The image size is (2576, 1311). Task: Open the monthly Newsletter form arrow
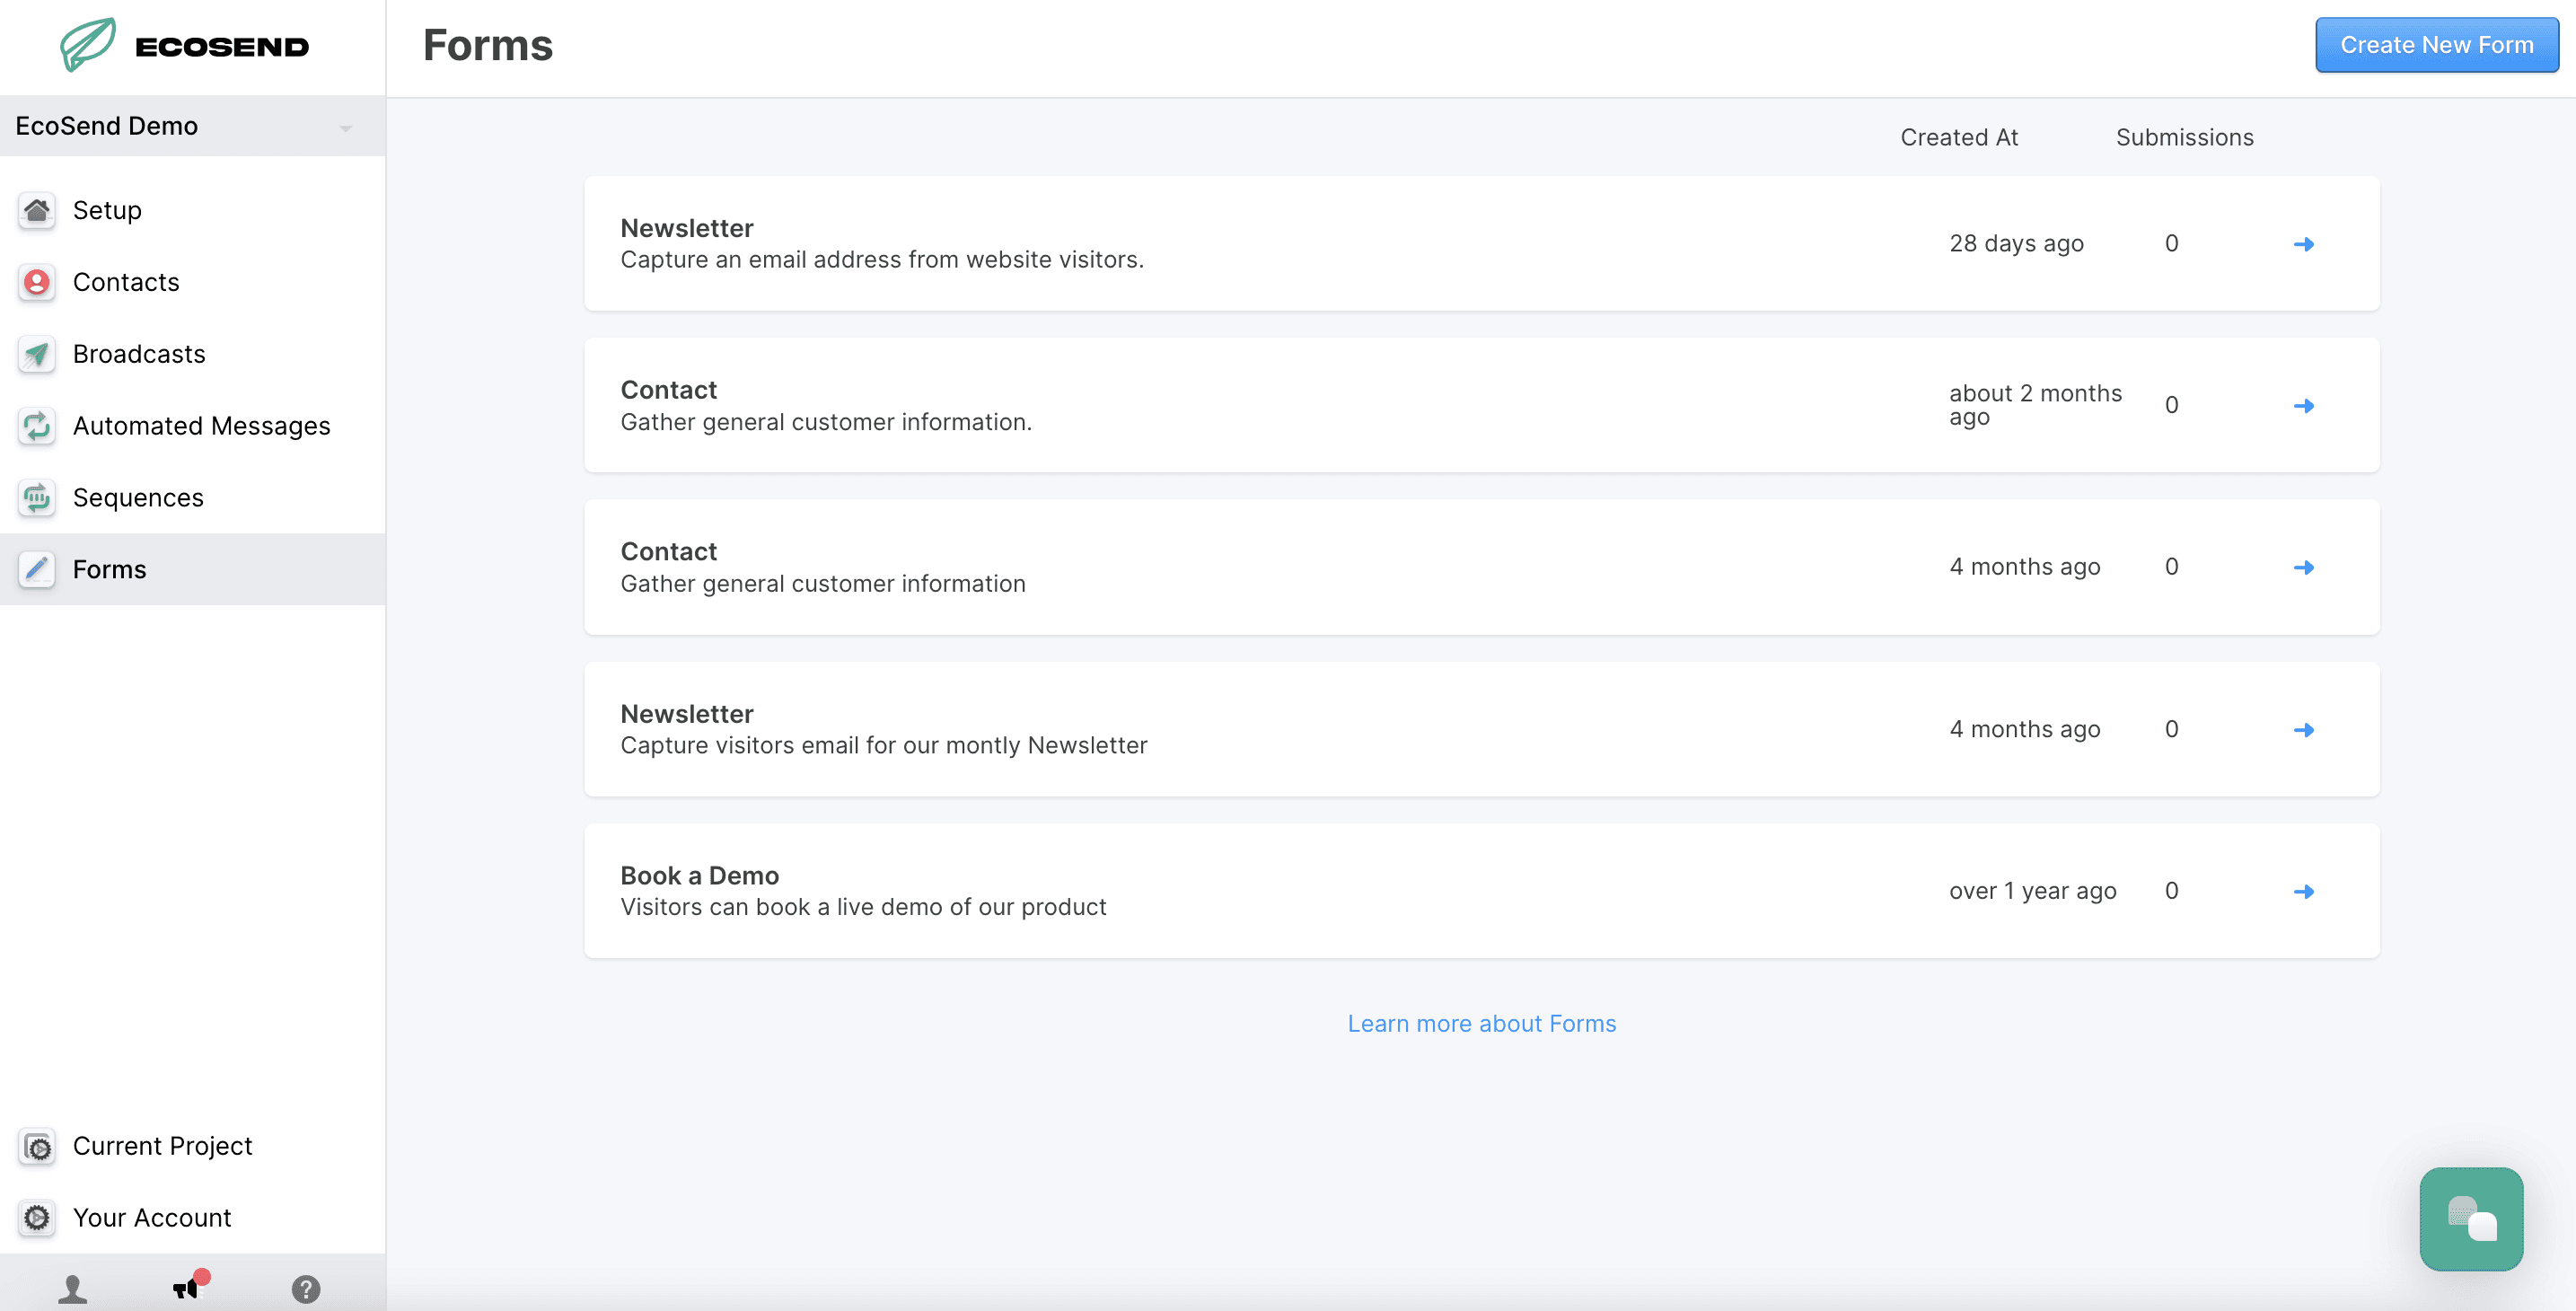click(2303, 730)
